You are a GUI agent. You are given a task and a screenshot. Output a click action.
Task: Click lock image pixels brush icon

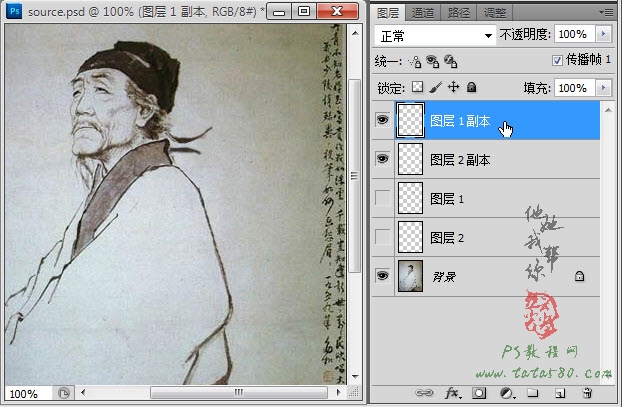tap(436, 87)
